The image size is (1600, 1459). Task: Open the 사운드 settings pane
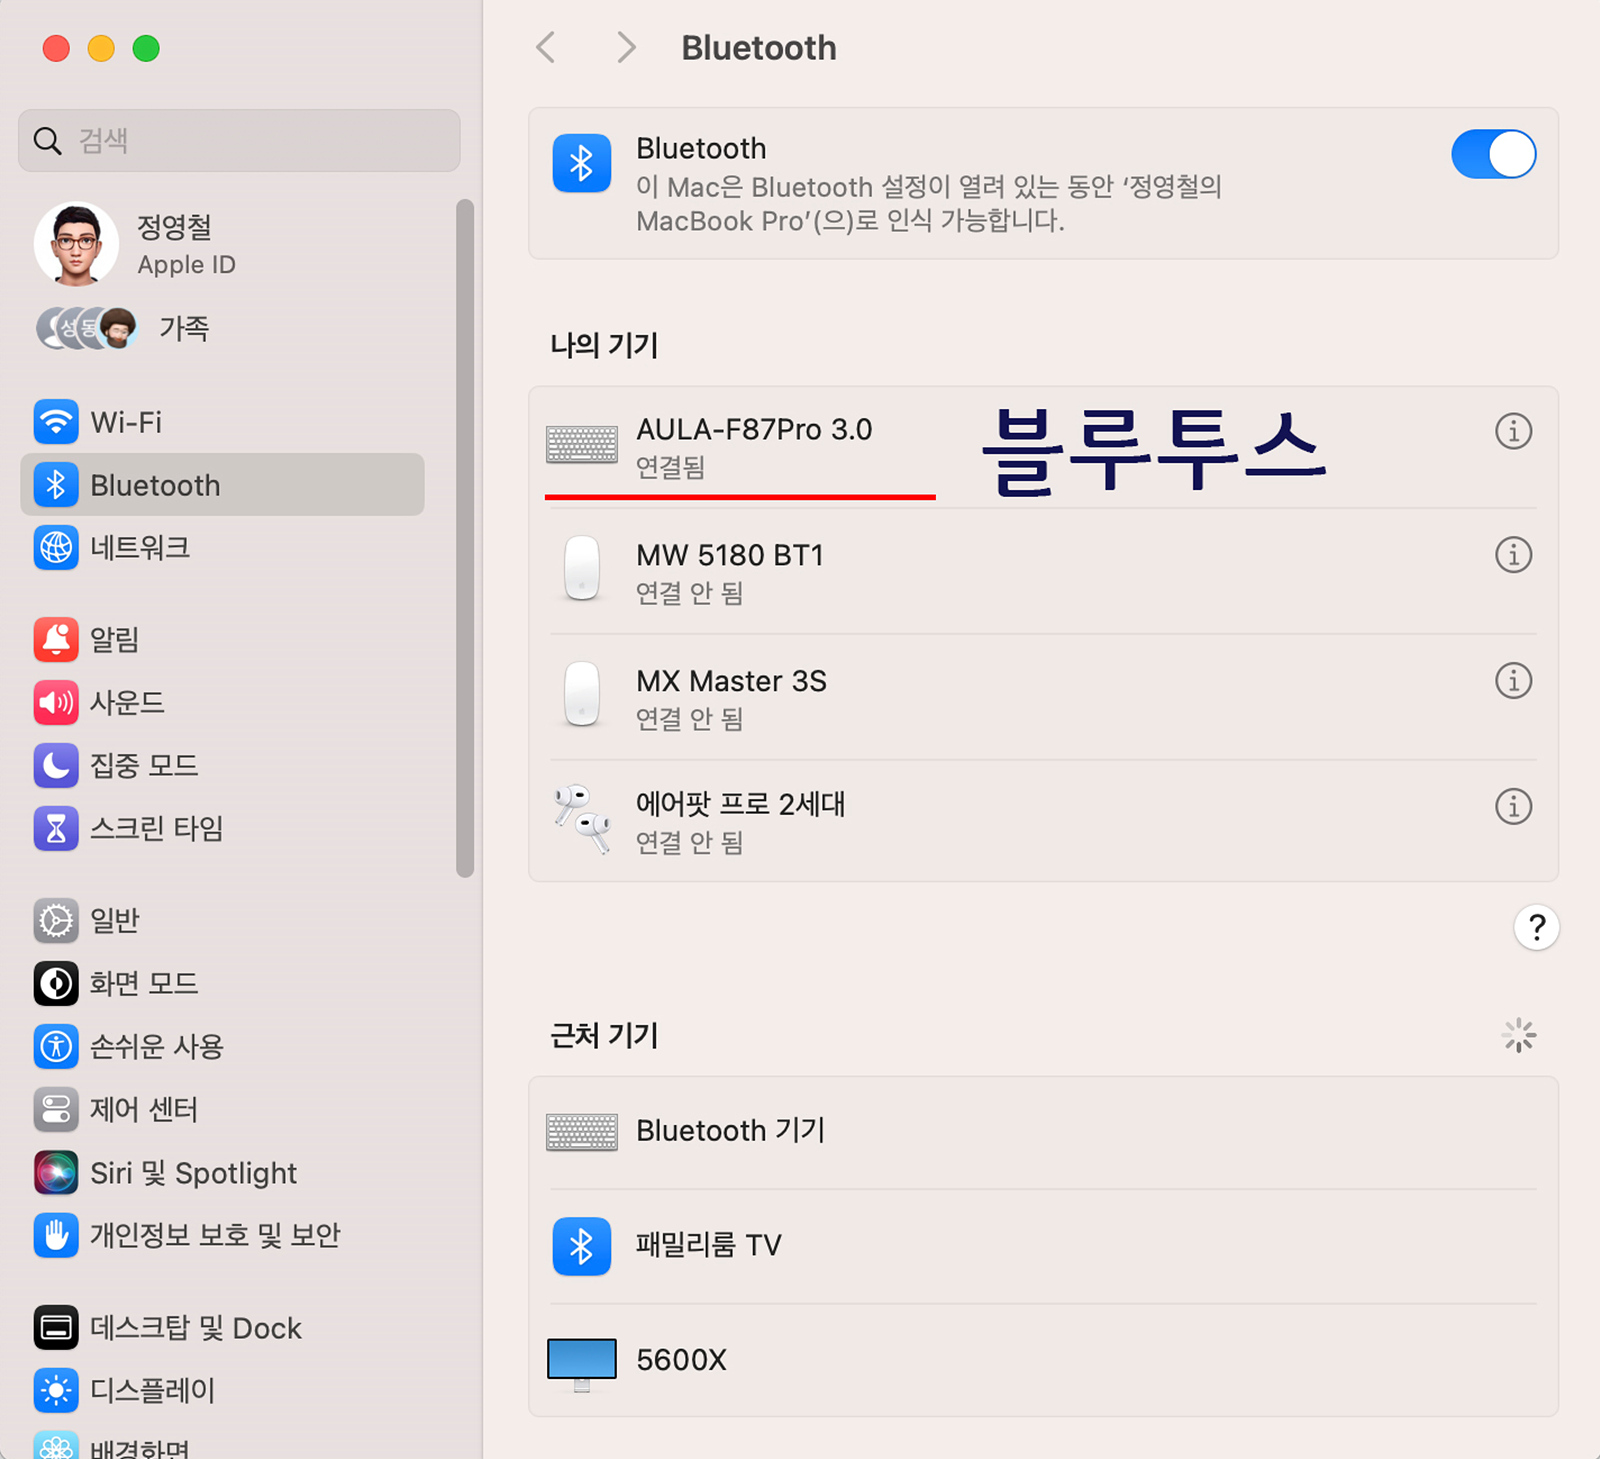click(x=222, y=703)
